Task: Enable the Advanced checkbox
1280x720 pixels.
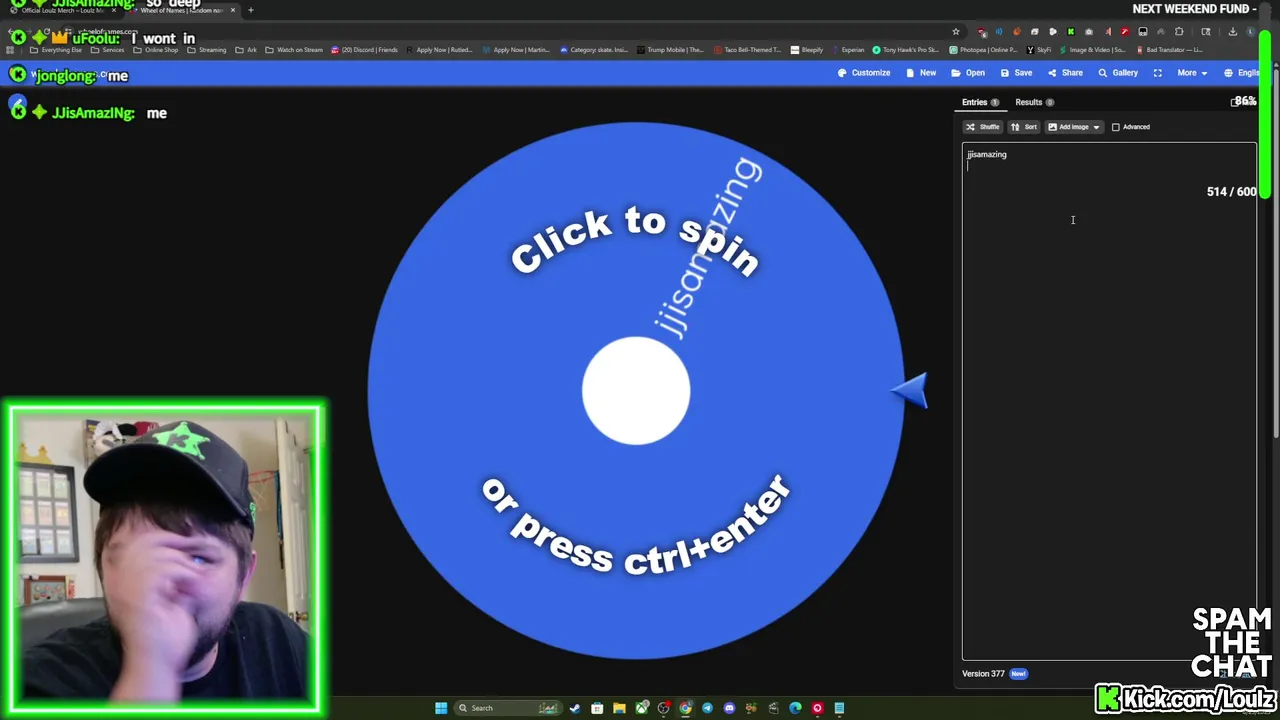Action: [x=1116, y=127]
